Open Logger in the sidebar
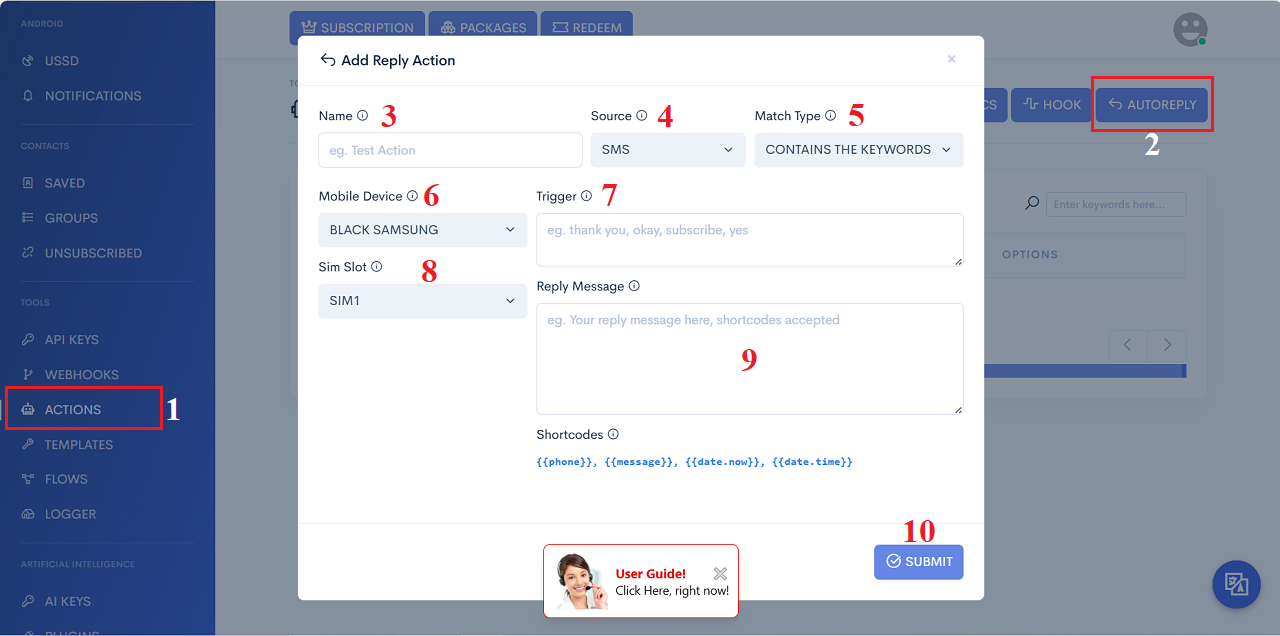The width and height of the screenshot is (1280, 636). pyautogui.click(x=70, y=514)
